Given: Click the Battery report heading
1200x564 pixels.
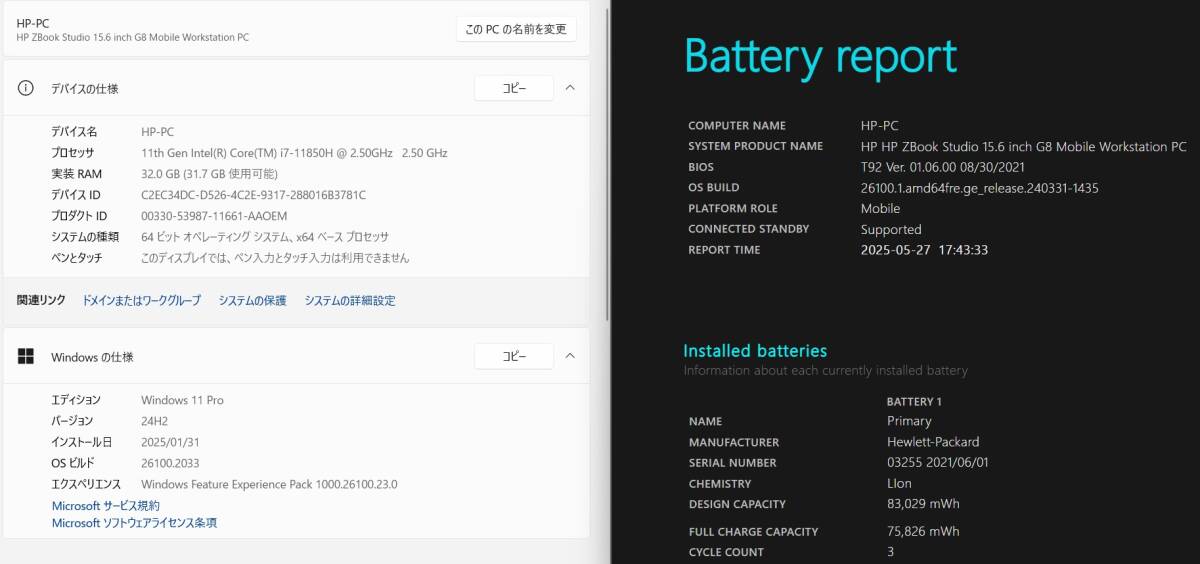Looking at the screenshot, I should coord(821,57).
